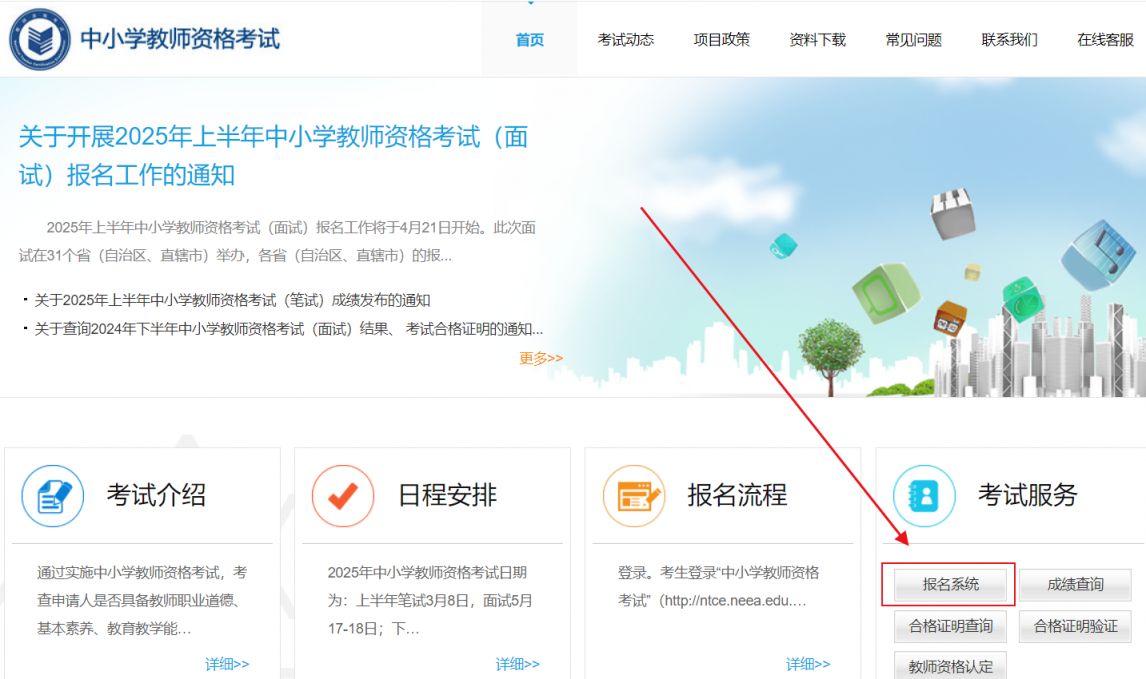Viewport: 1146px width, 679px height.
Task: Click the 合格证明验证 button
Action: pyautogui.click(x=1075, y=626)
